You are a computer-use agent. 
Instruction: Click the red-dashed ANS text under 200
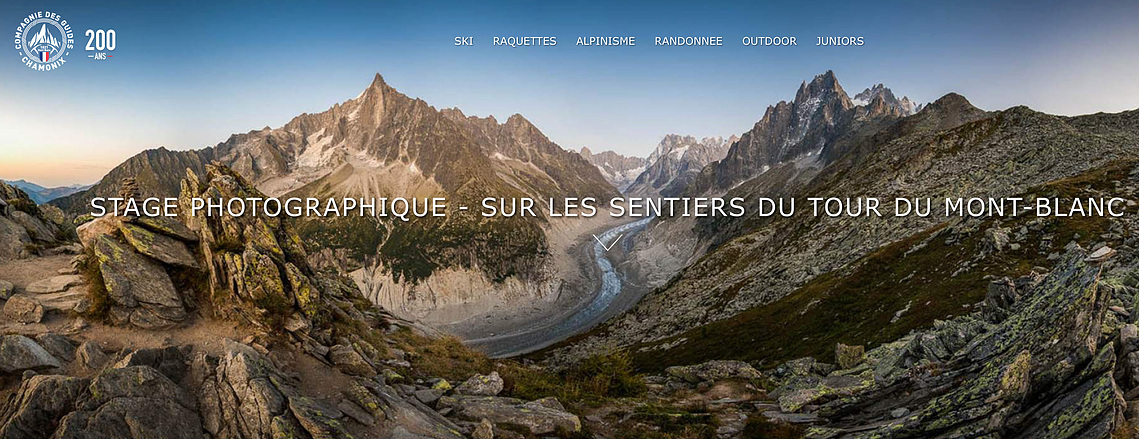[100, 56]
